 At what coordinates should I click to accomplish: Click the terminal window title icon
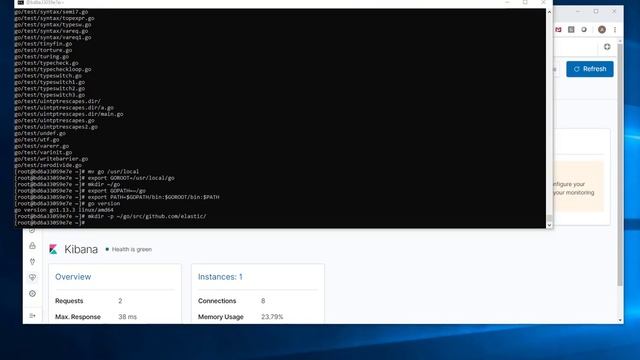click(x=20, y=2)
